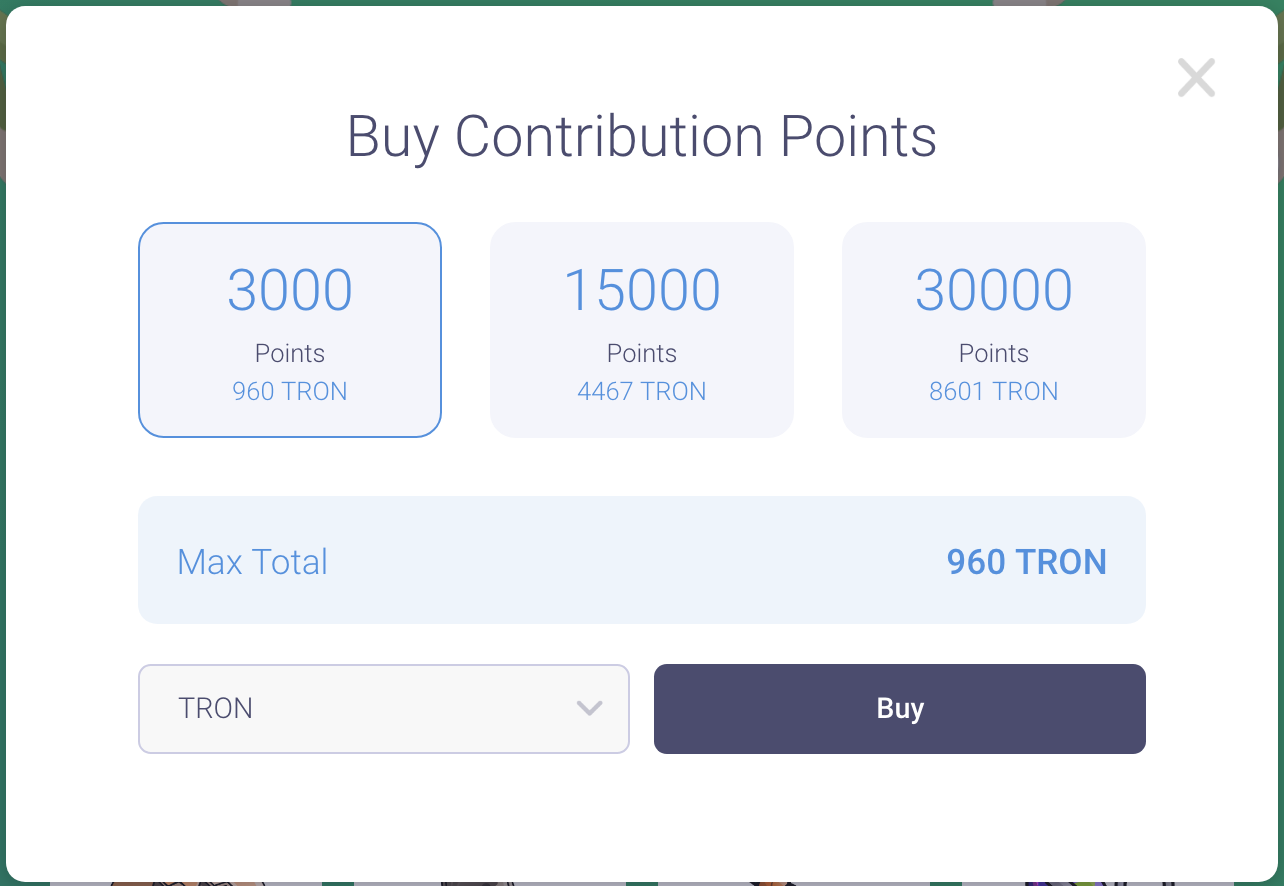
Task: Choose the 15000 Points package card
Action: tap(642, 330)
